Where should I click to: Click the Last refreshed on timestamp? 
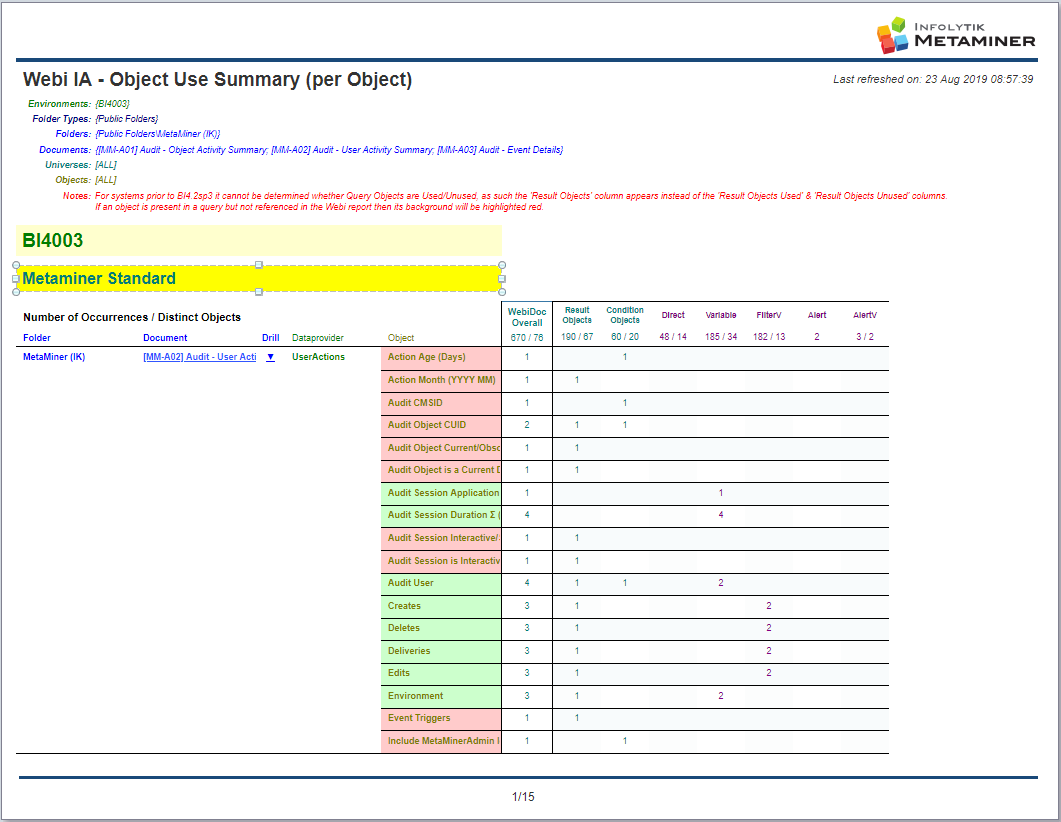(933, 79)
